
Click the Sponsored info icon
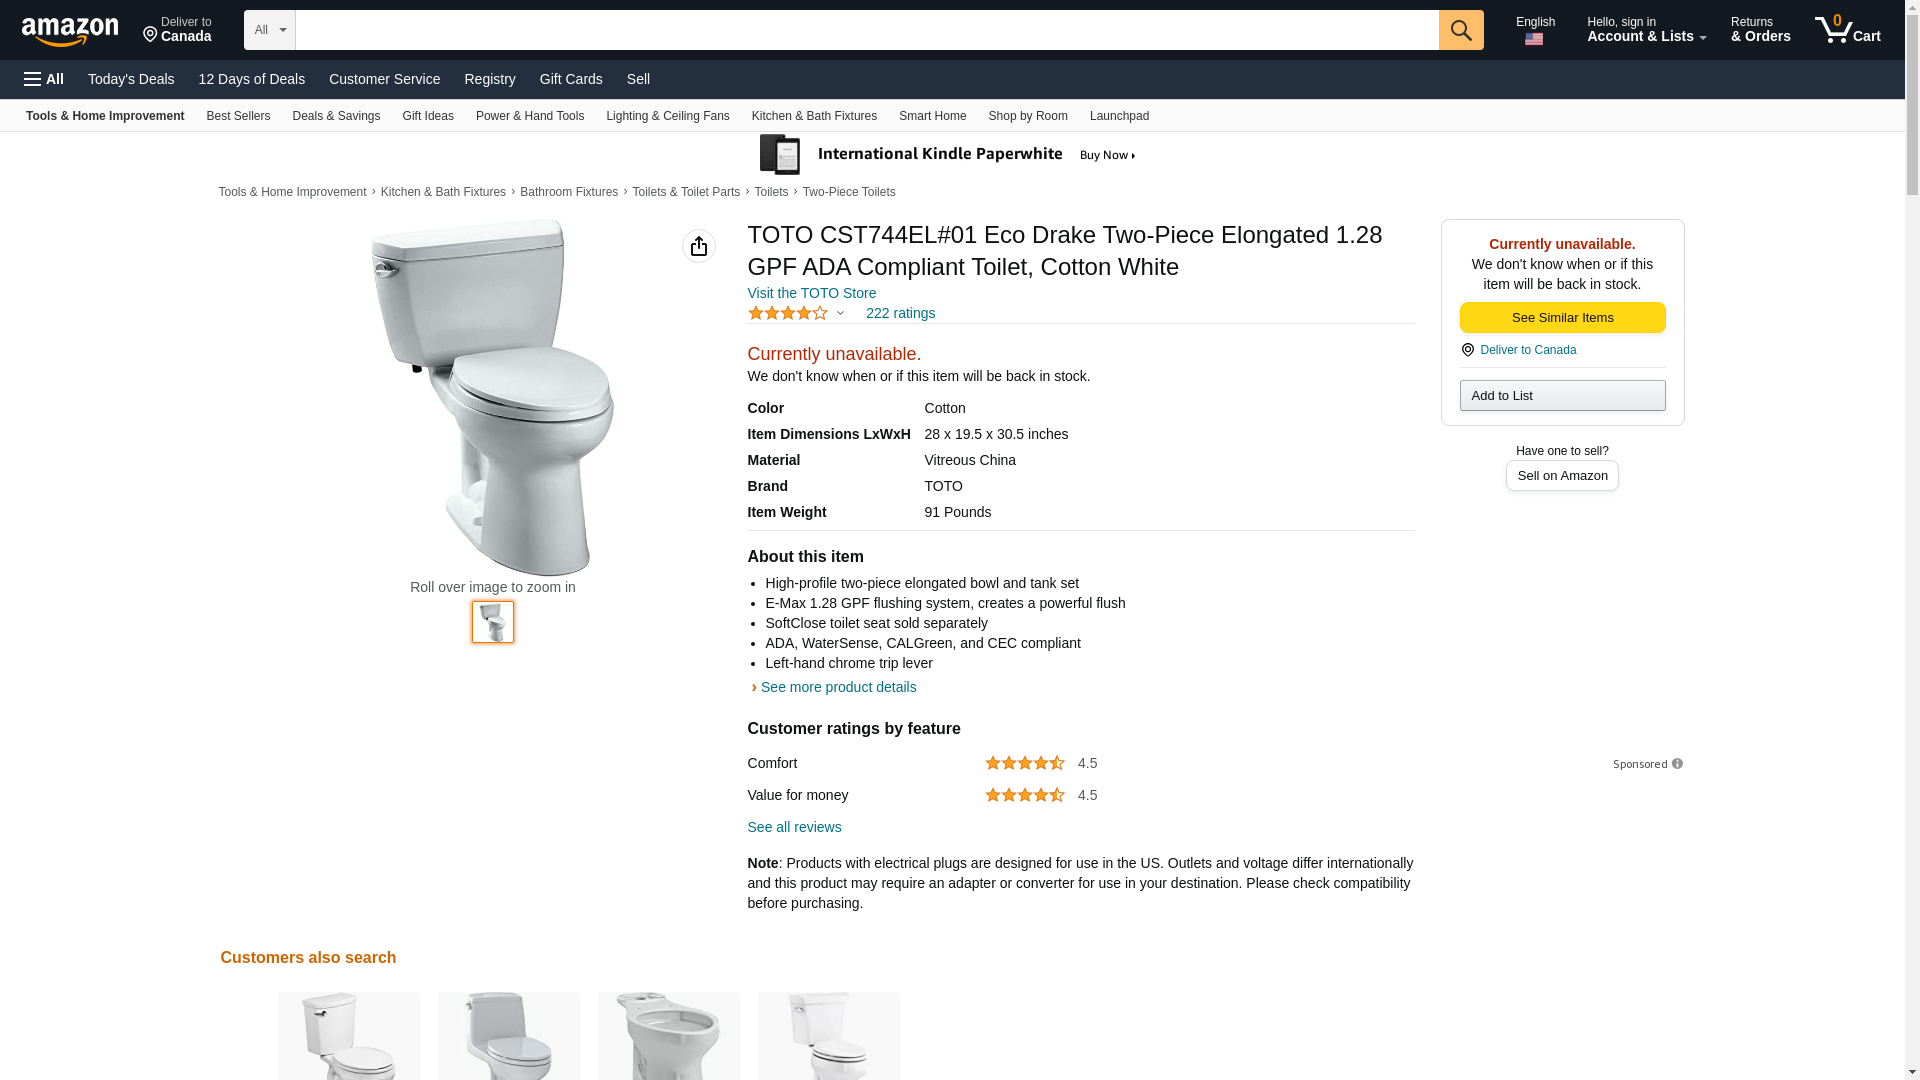coord(1677,764)
